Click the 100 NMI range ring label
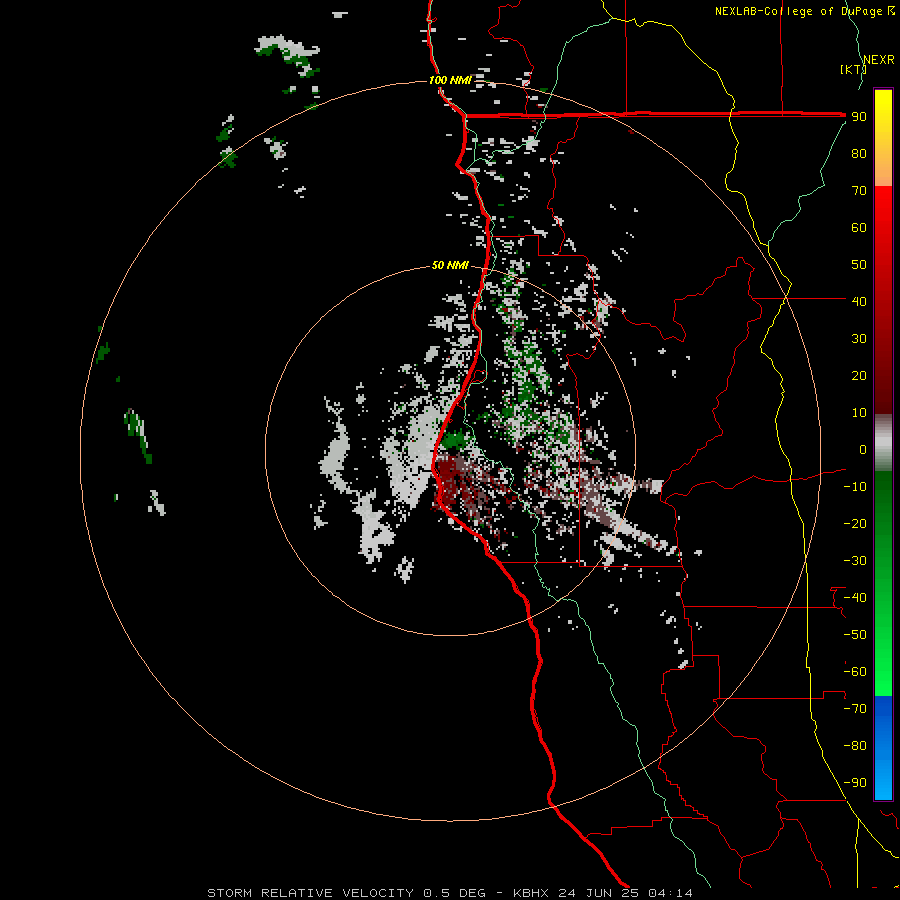 450,80
